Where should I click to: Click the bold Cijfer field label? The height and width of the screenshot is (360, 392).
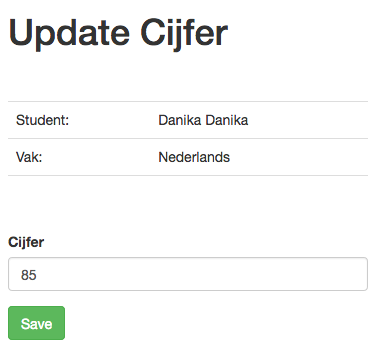pos(26,242)
